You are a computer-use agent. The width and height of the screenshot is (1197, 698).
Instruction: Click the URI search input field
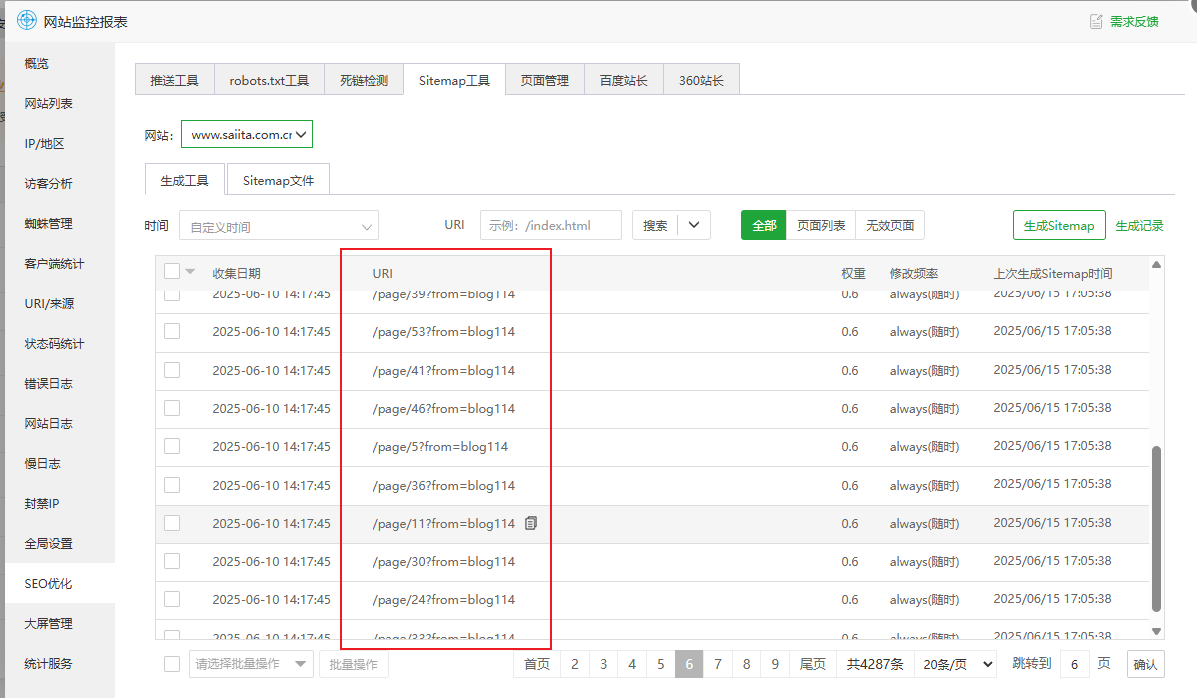(550, 225)
